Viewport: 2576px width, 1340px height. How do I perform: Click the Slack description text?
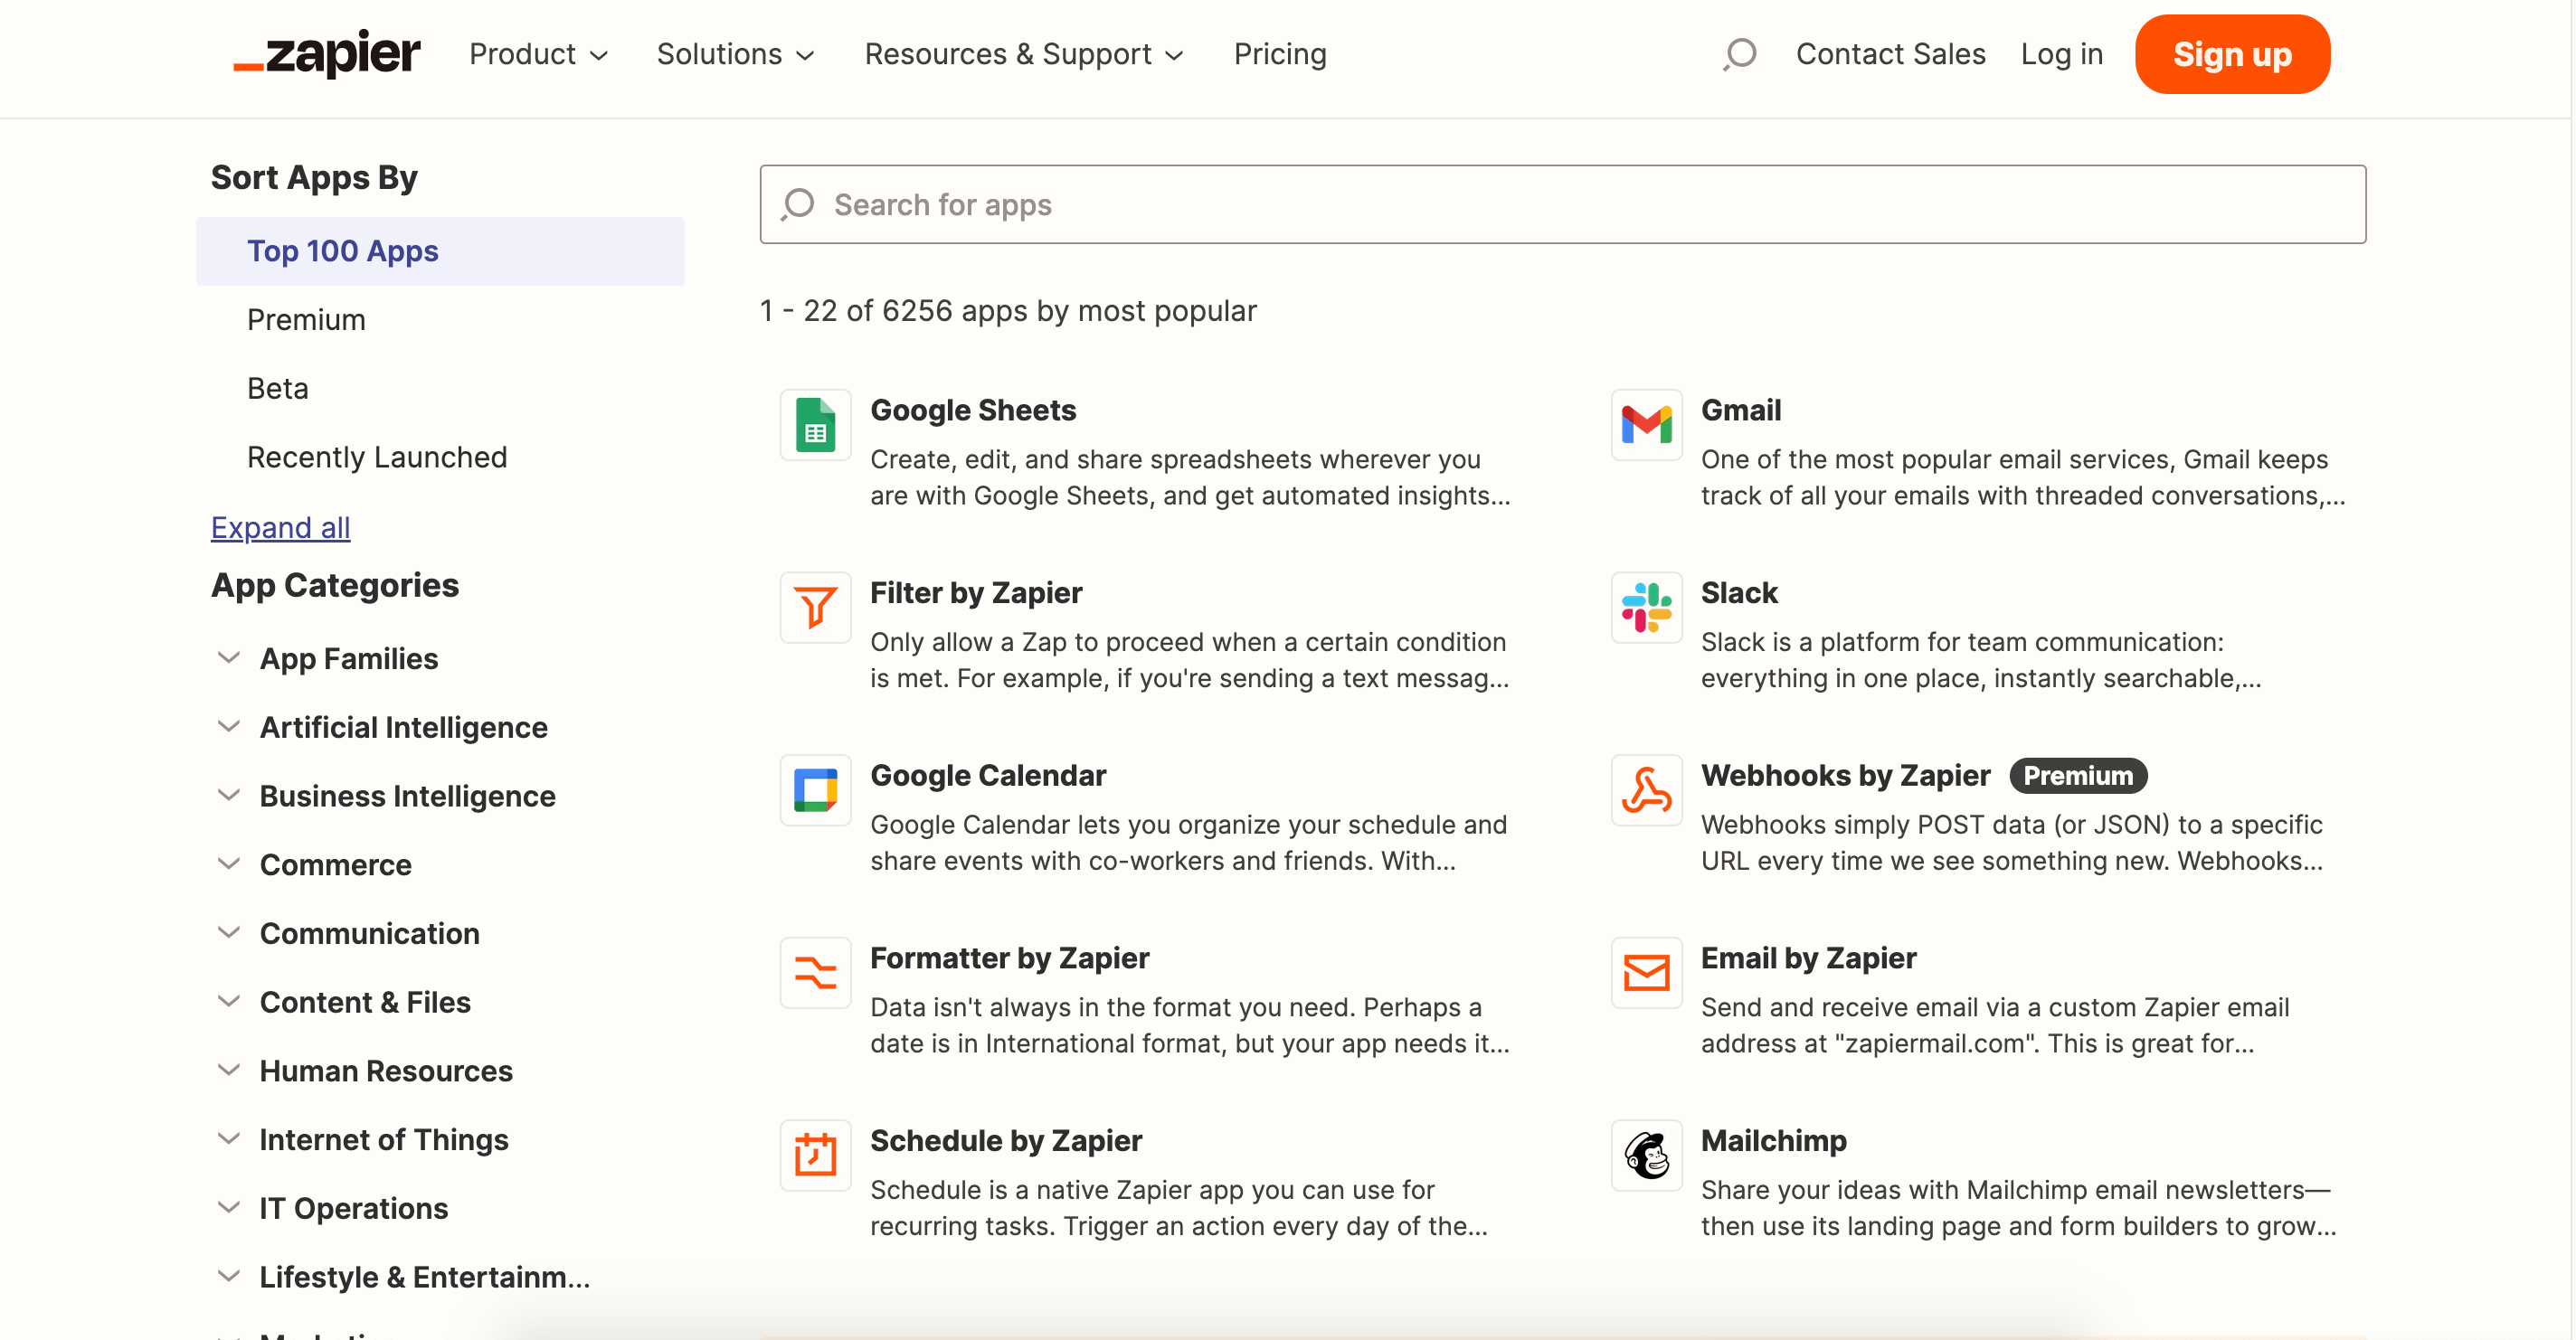coord(1981,660)
